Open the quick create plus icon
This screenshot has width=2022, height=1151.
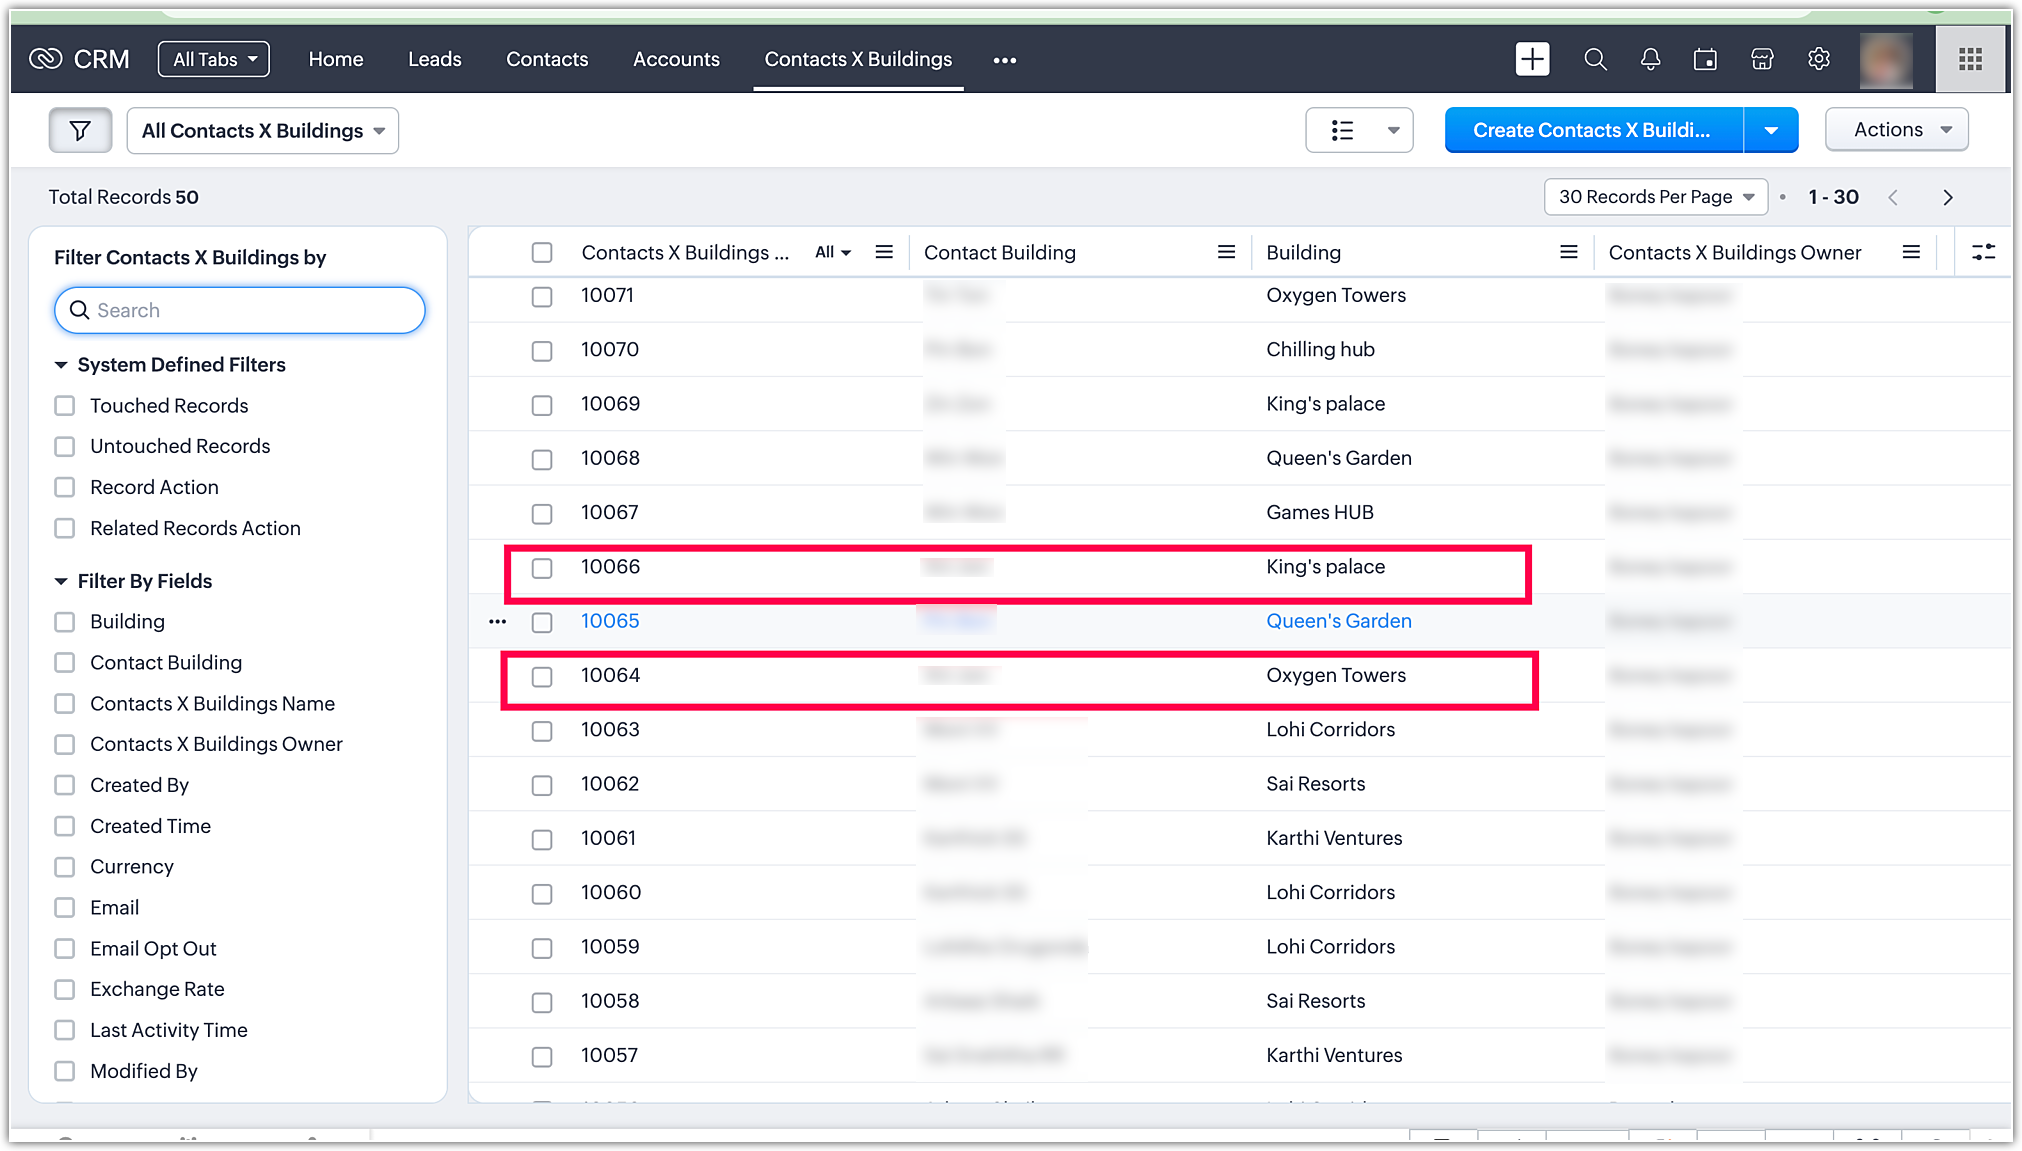pyautogui.click(x=1532, y=59)
